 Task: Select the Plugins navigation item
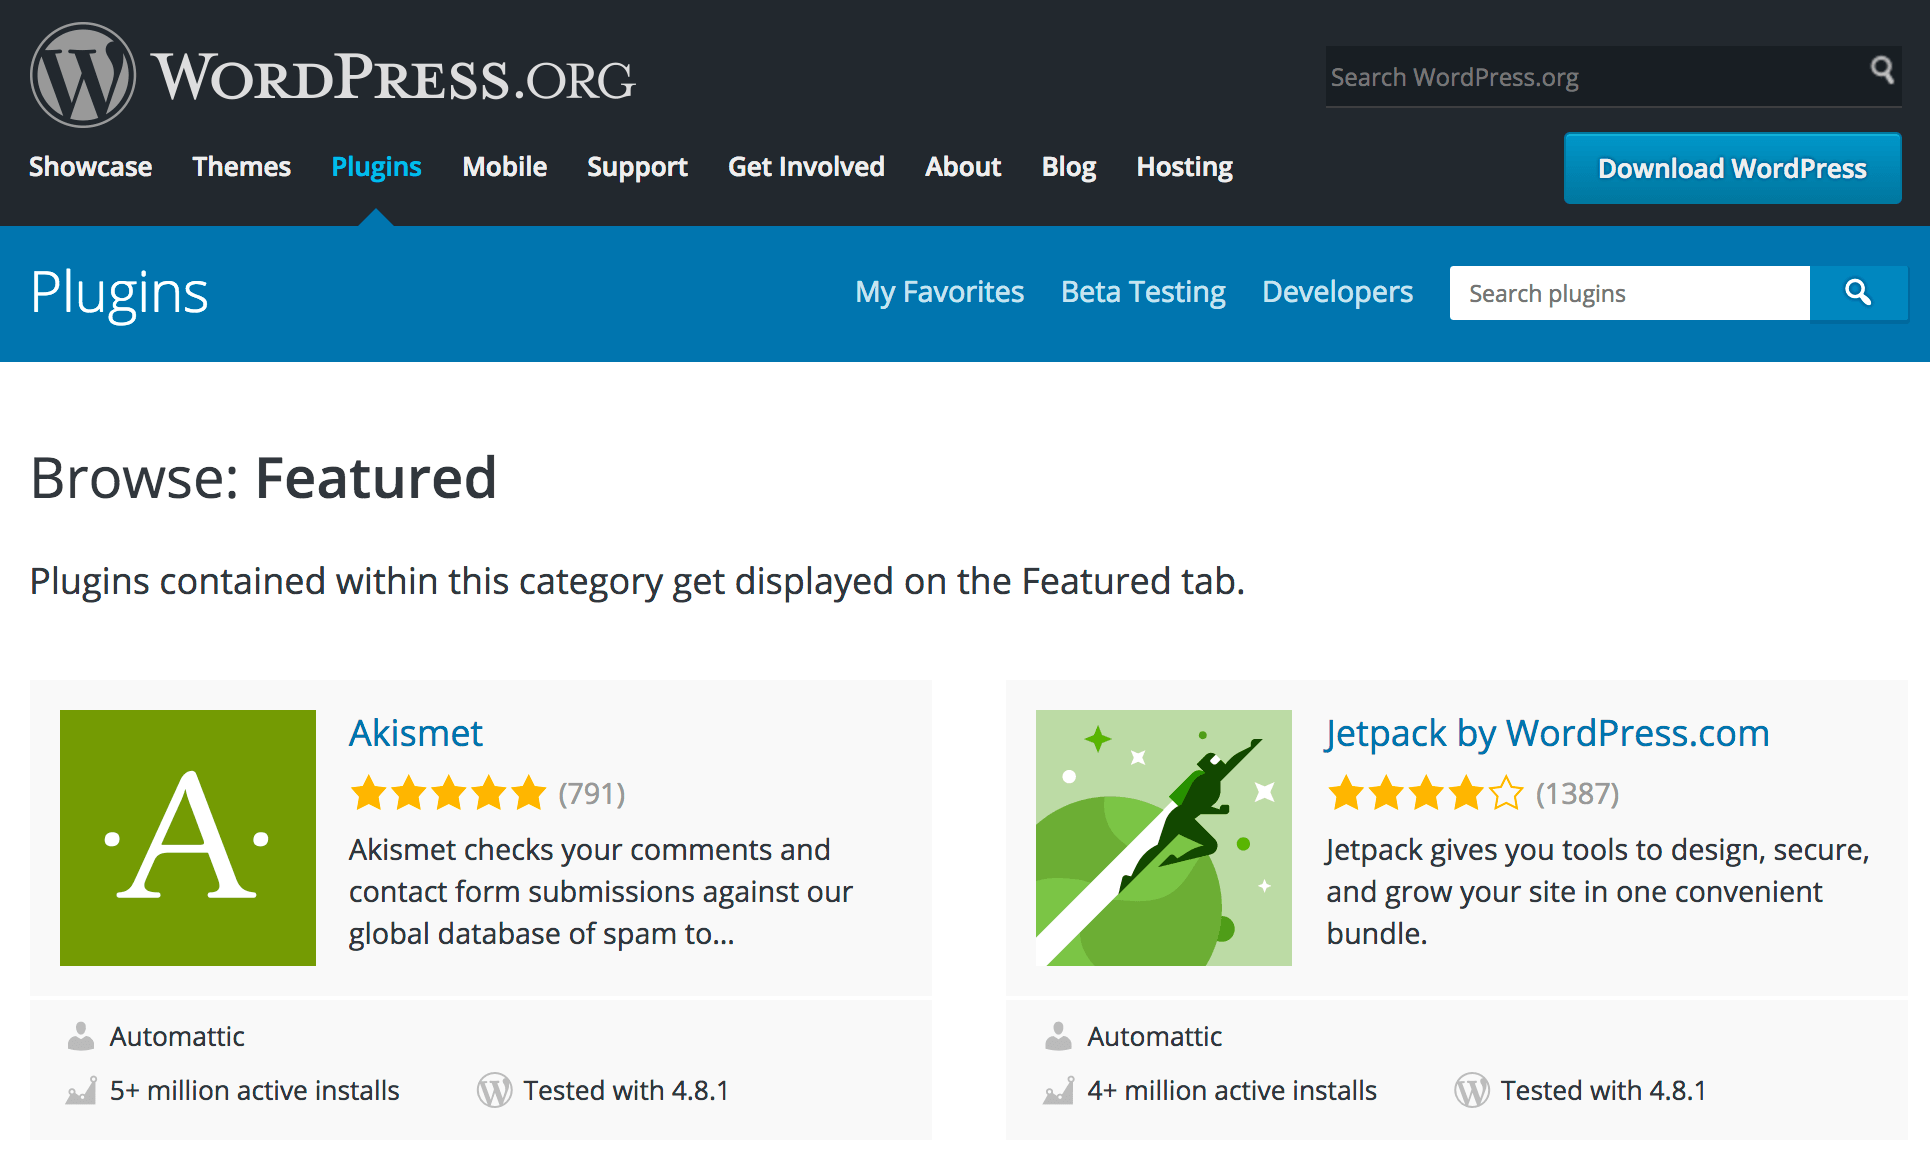pos(376,167)
